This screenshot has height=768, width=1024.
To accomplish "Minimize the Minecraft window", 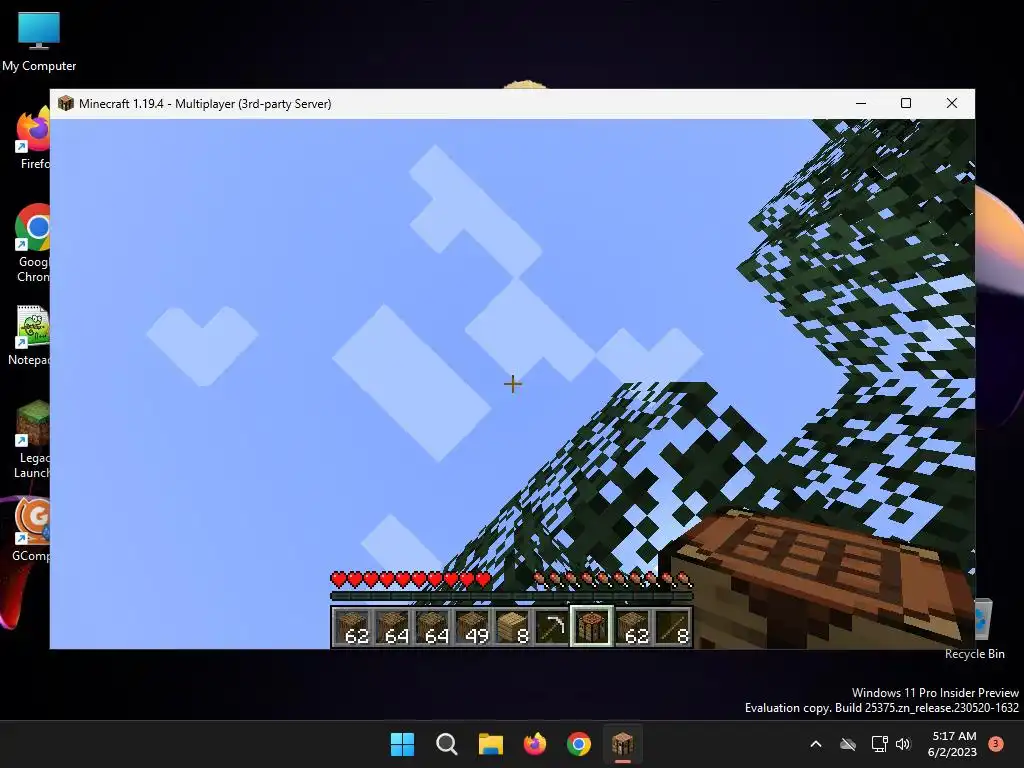I will (x=861, y=103).
